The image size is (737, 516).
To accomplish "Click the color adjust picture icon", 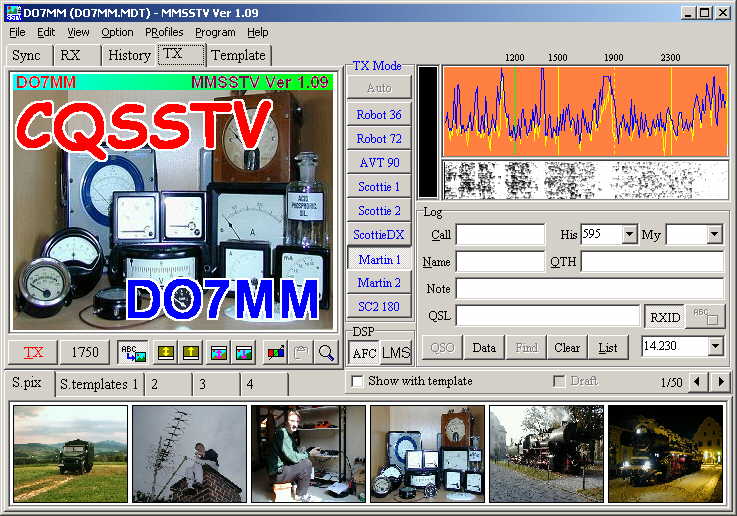I will 275,352.
